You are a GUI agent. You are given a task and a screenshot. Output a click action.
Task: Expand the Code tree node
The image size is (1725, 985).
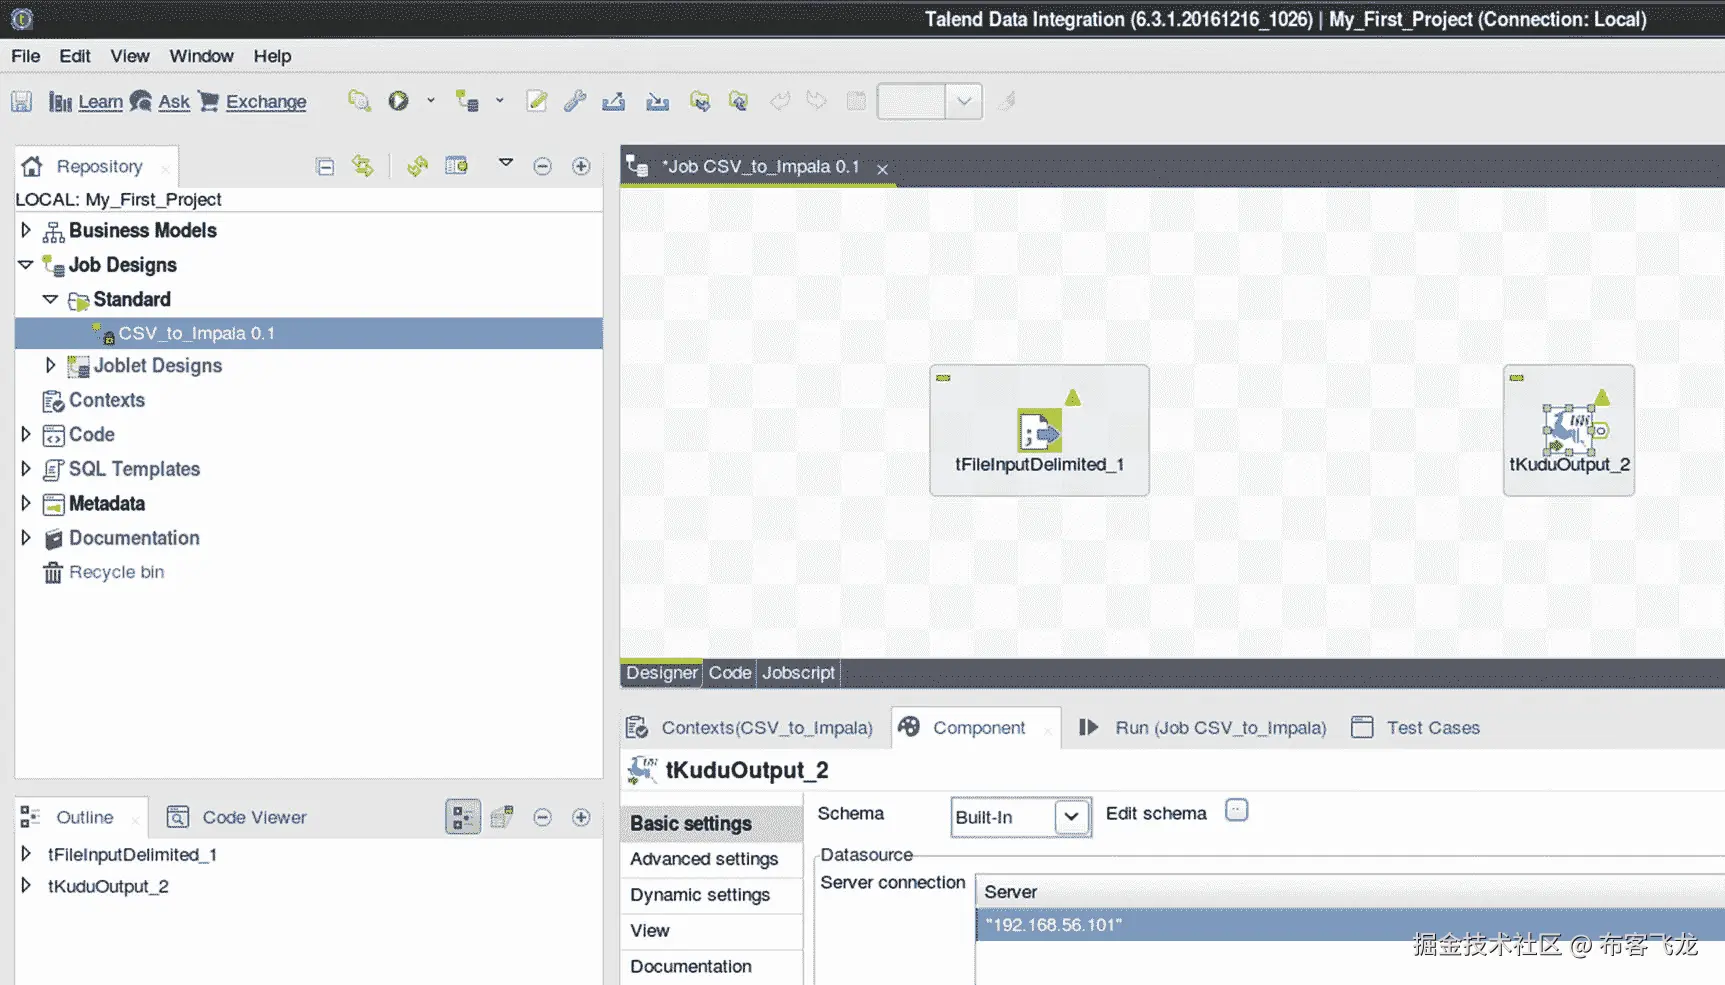pyautogui.click(x=26, y=434)
